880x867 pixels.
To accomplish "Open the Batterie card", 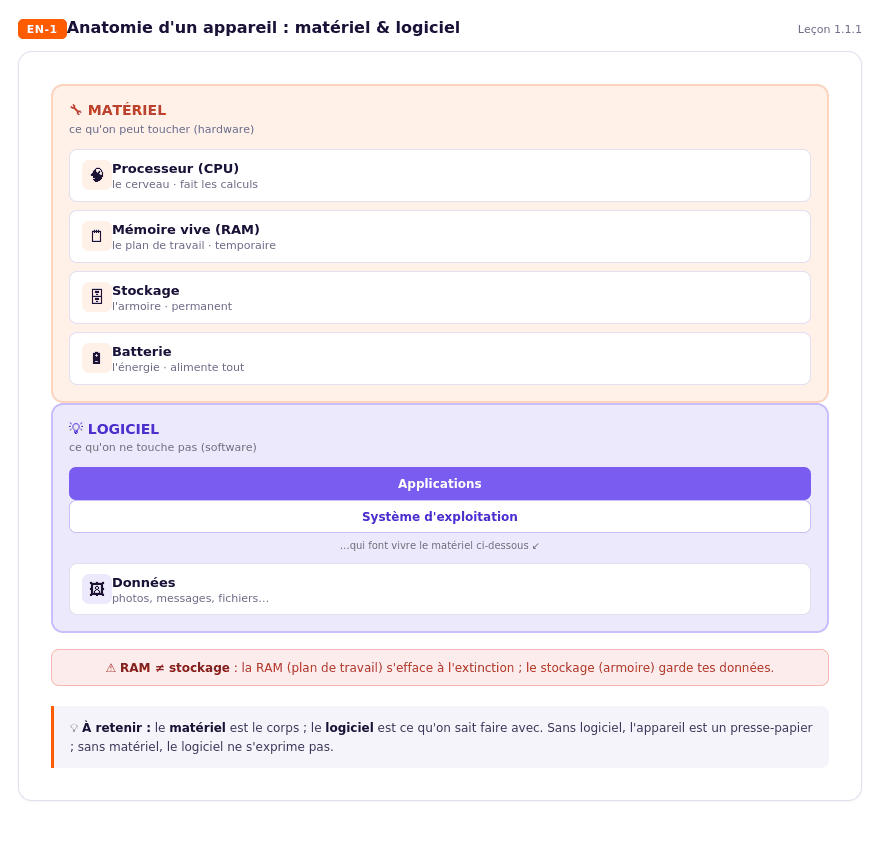I will (440, 359).
